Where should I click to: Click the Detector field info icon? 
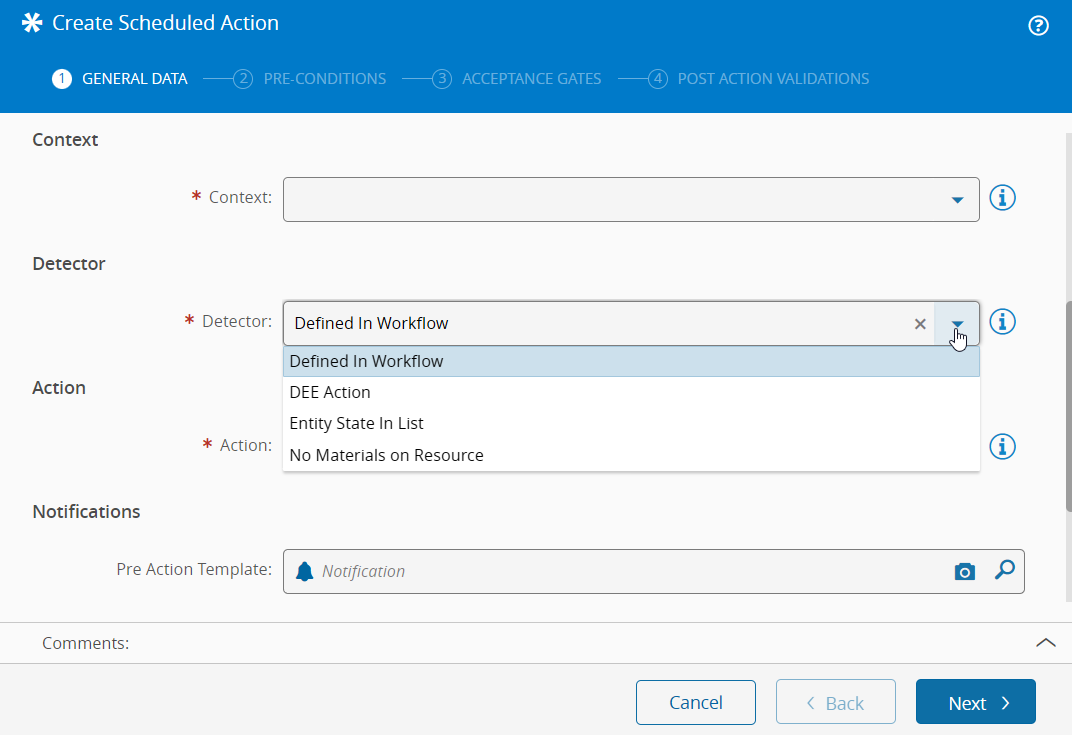(1002, 322)
